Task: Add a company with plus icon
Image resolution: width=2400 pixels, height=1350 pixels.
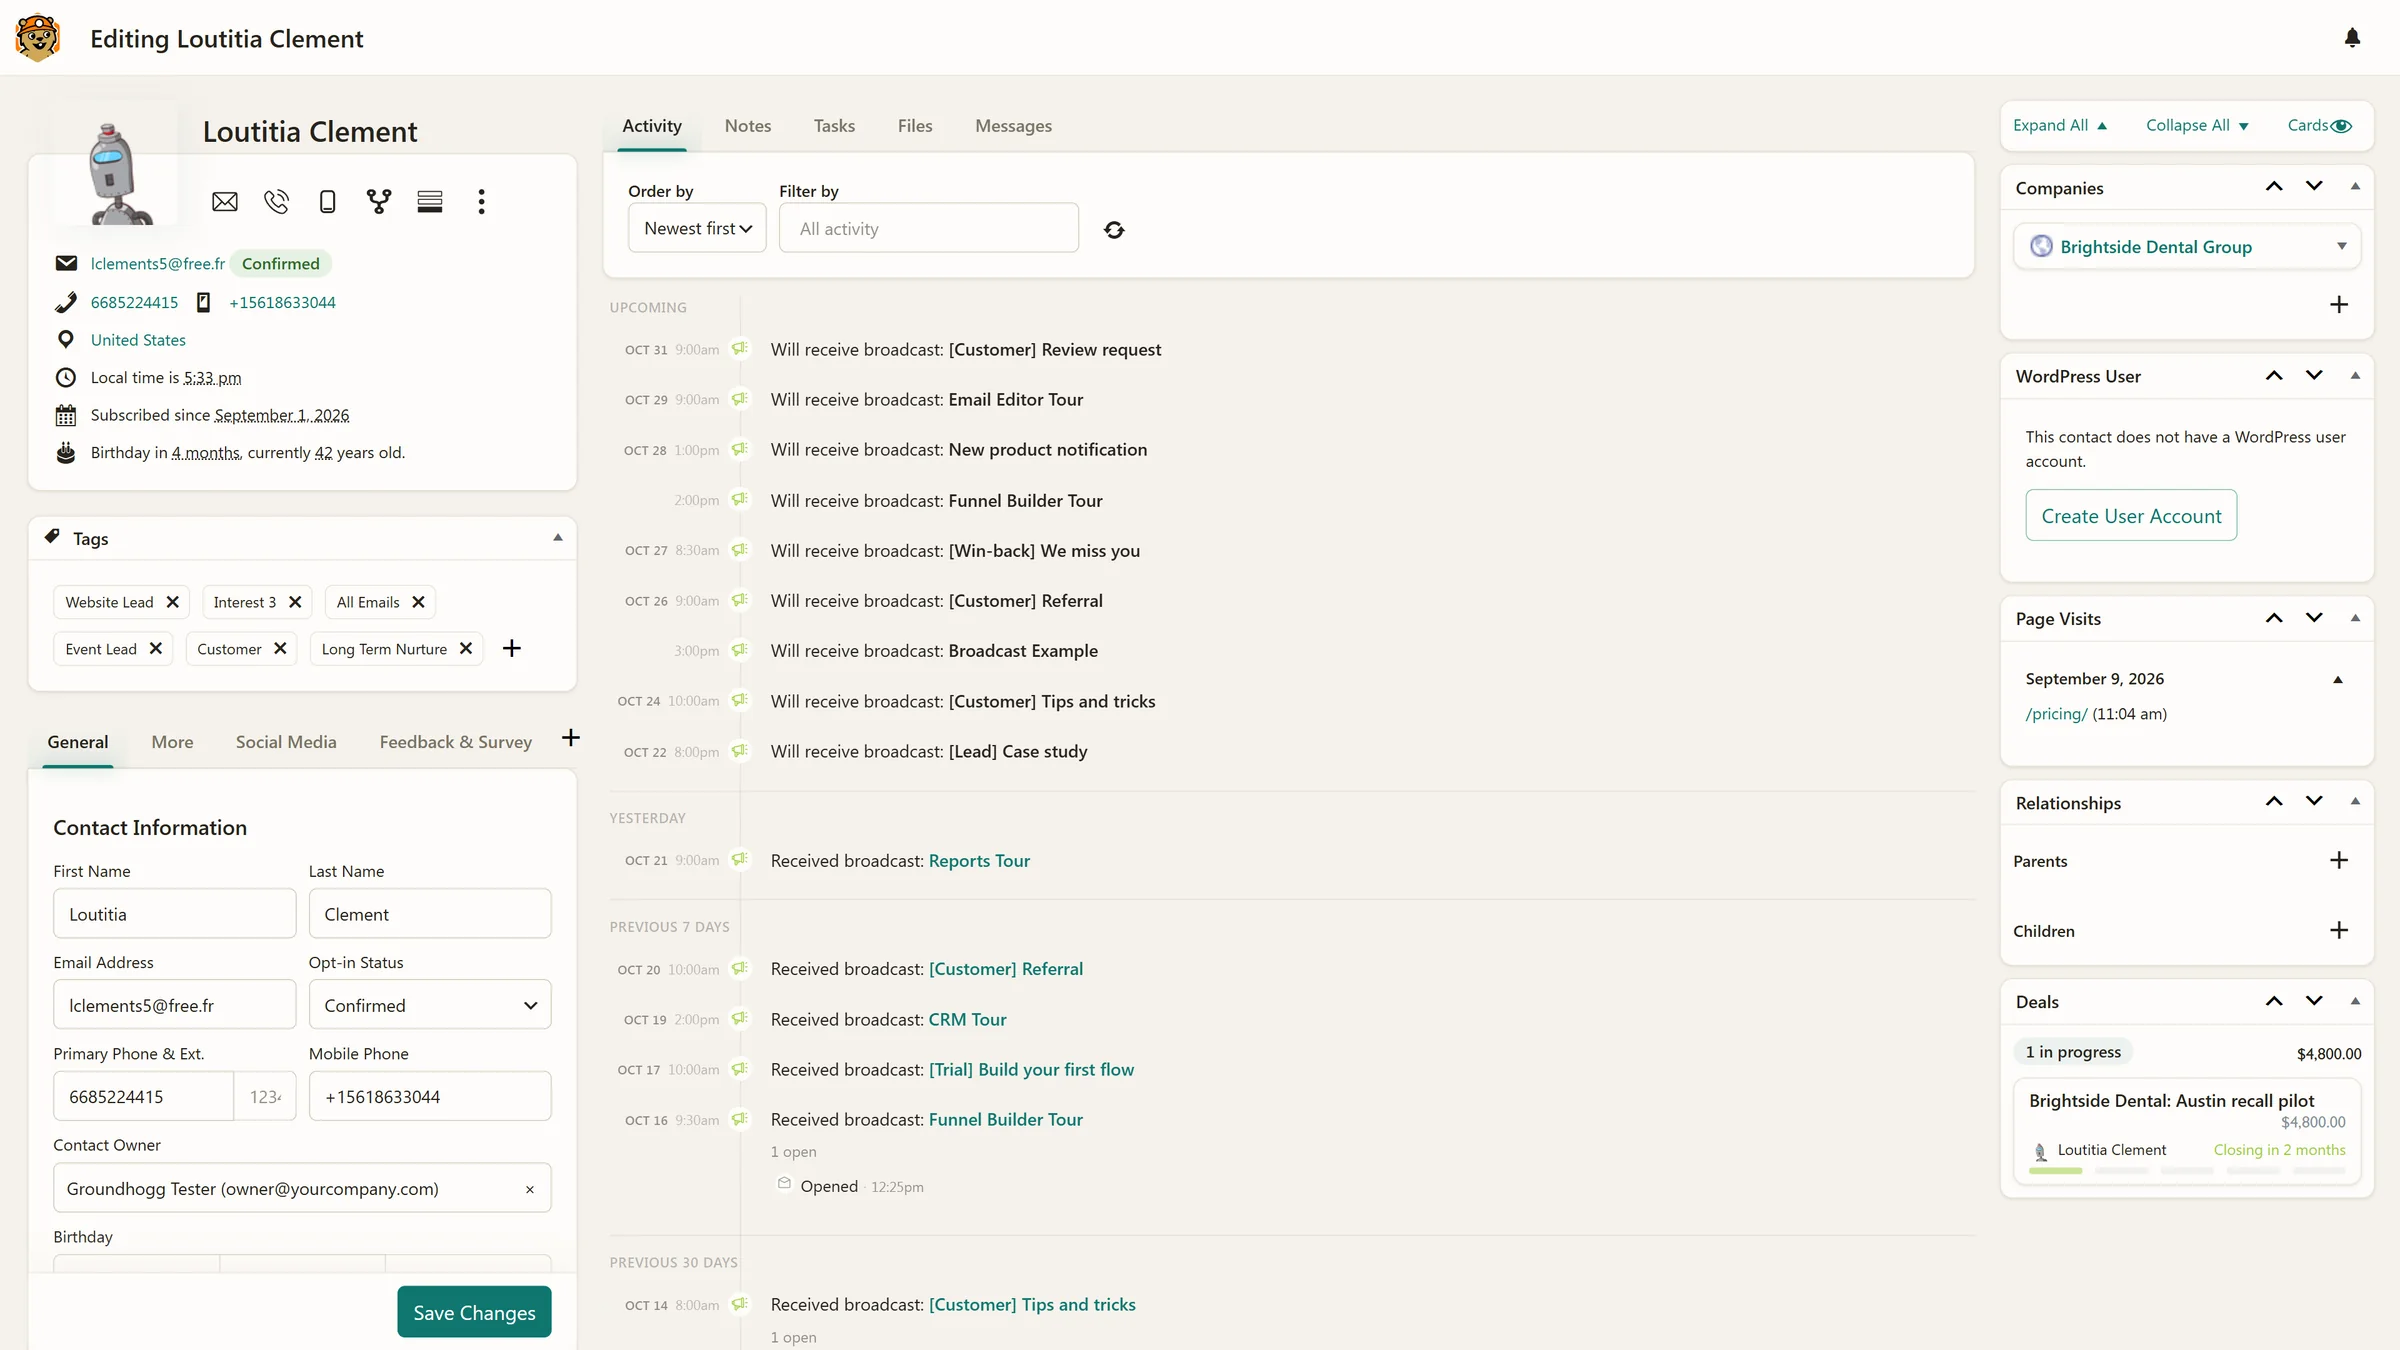Action: click(x=2339, y=305)
